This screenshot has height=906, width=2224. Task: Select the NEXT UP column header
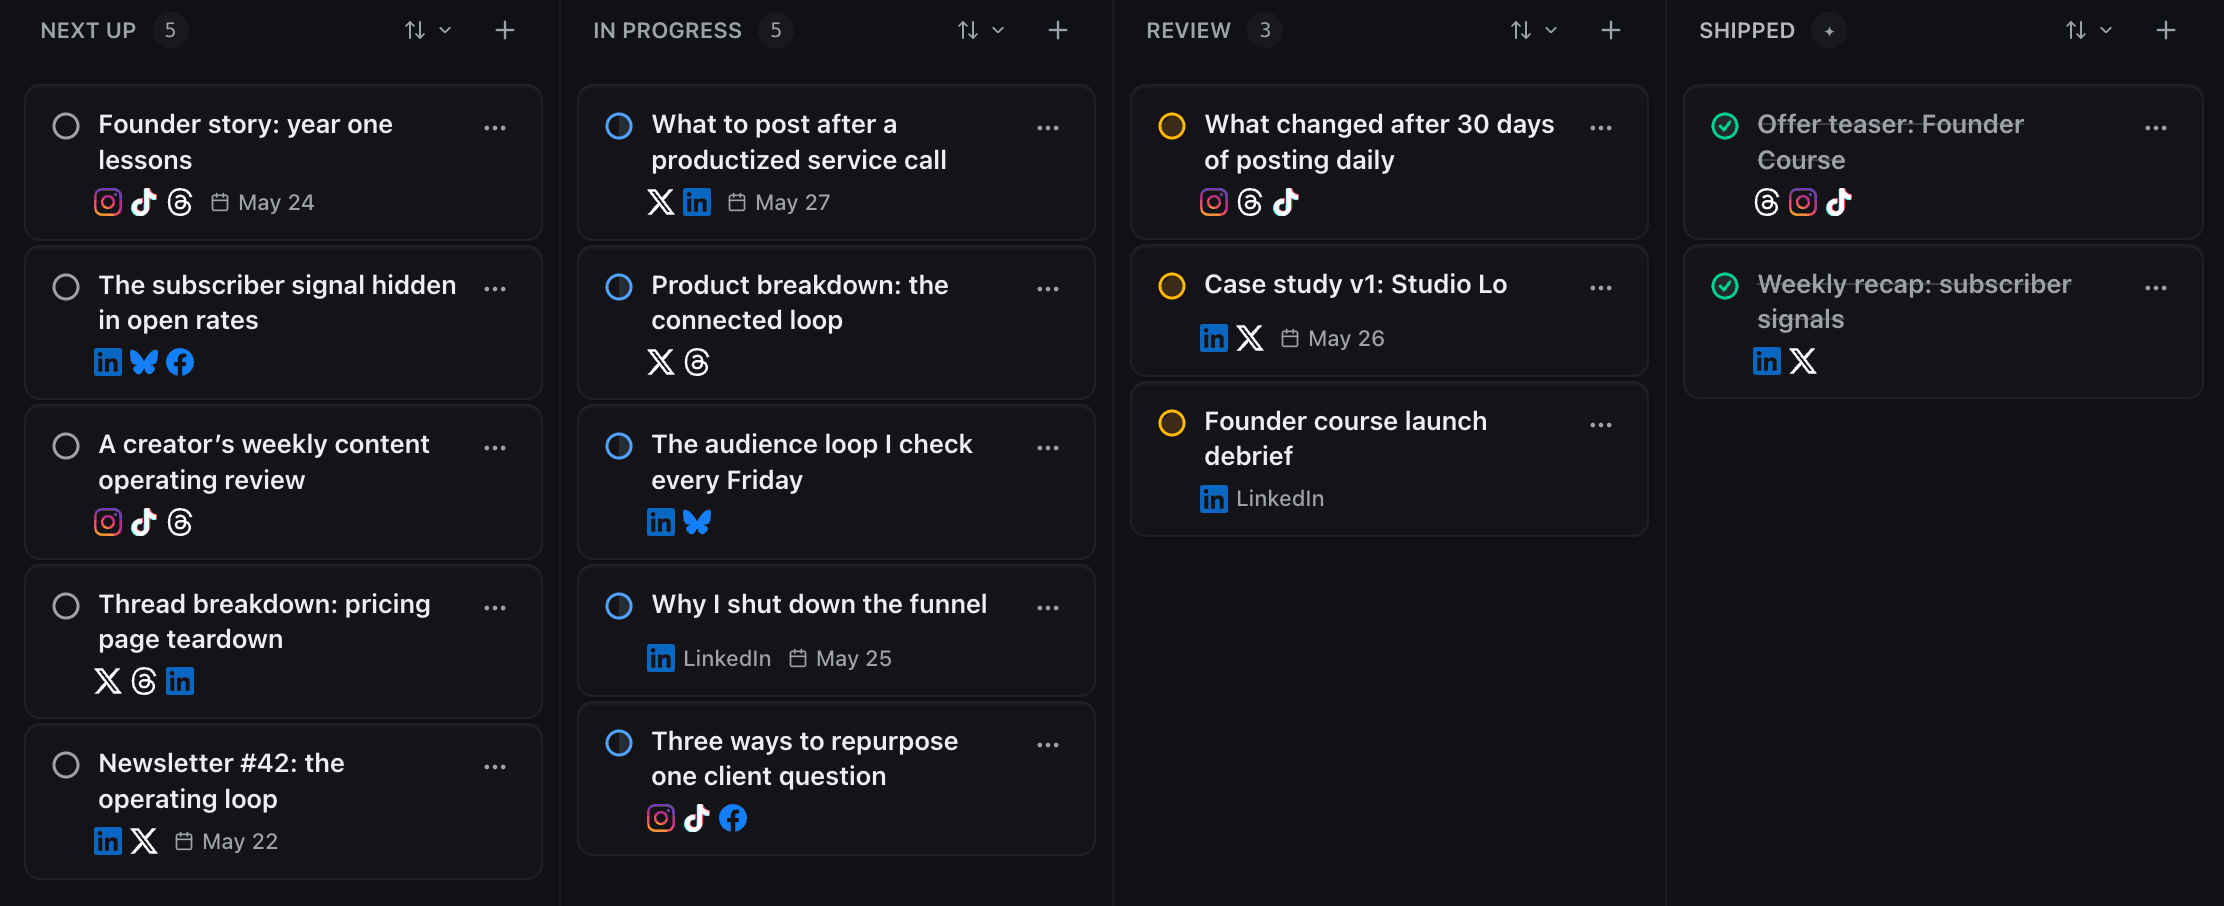[88, 31]
